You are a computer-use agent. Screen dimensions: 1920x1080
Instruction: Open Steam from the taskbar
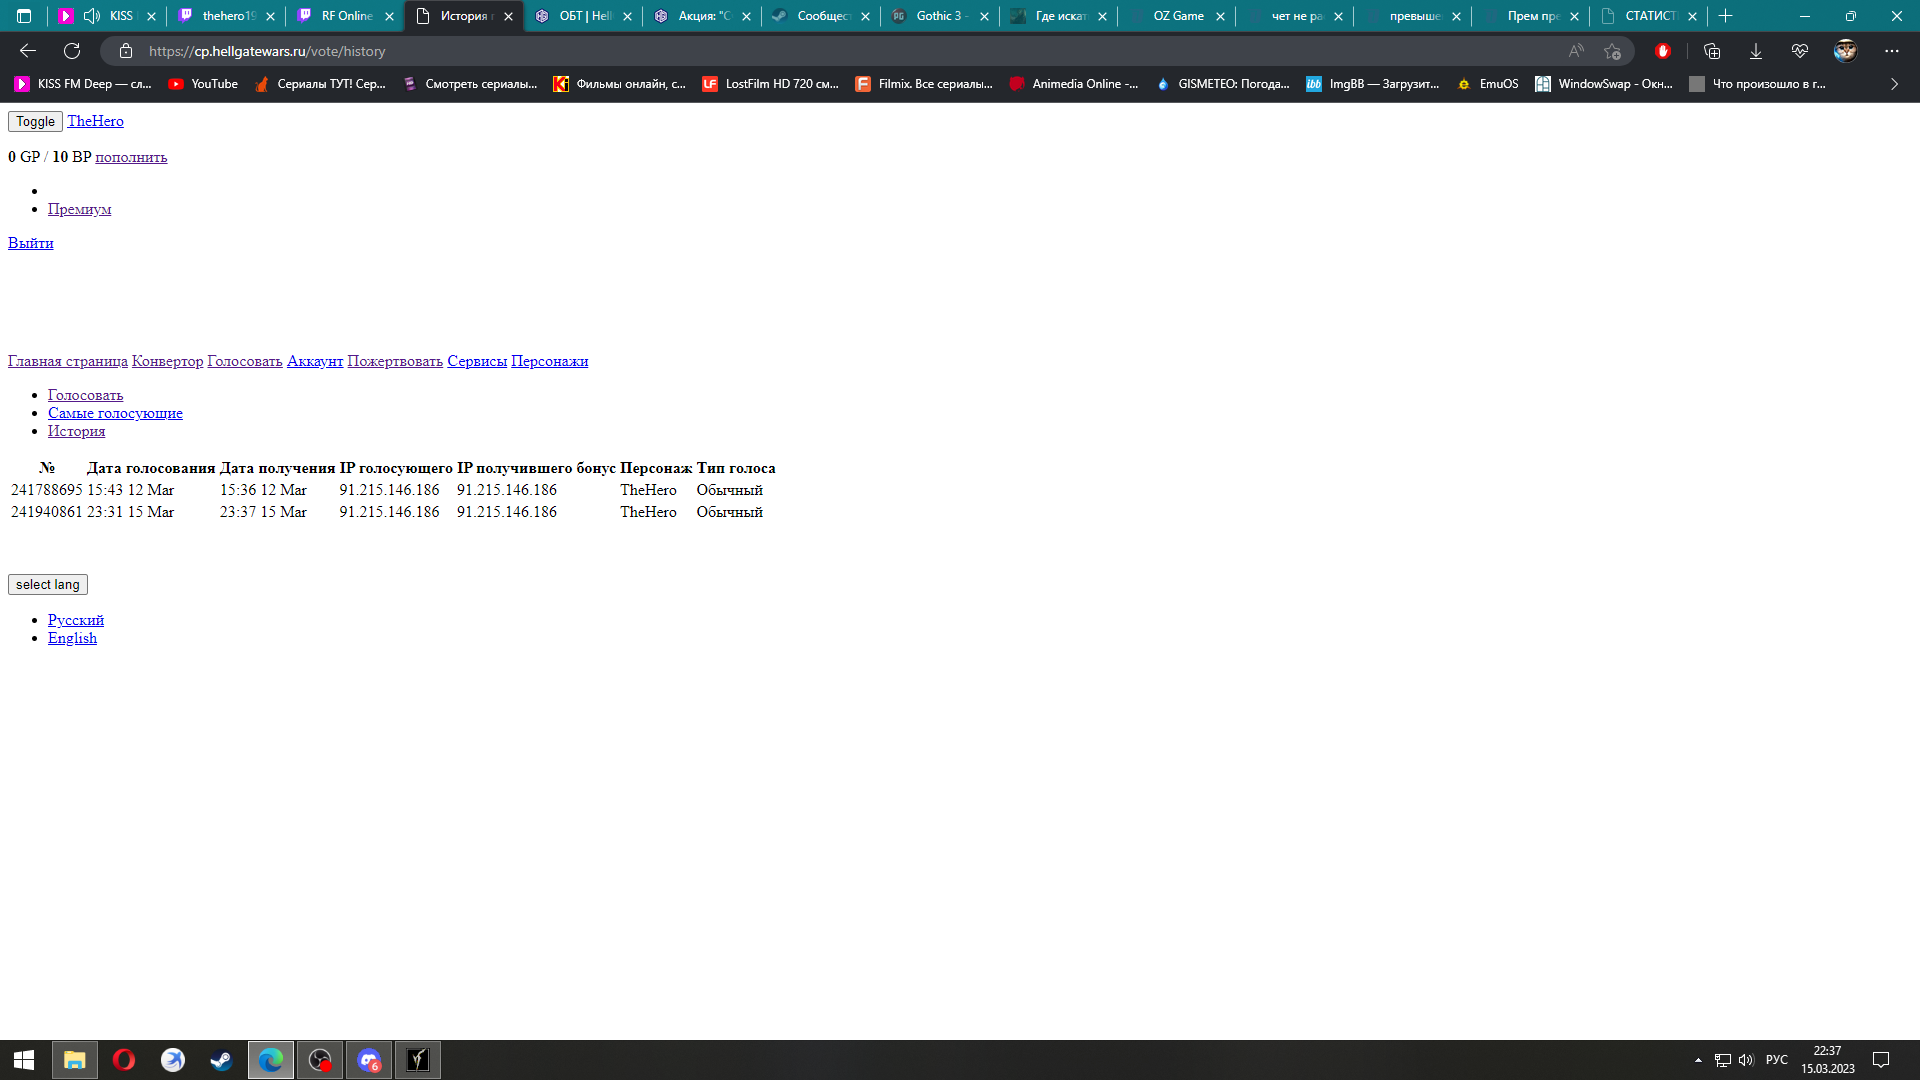pos(221,1060)
